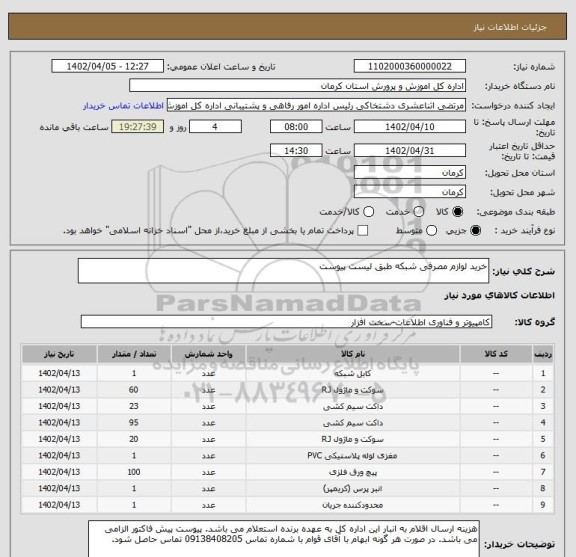This screenshot has height=557, width=576.
Task: Click the delivery province field کرمان
Action: click(410, 172)
